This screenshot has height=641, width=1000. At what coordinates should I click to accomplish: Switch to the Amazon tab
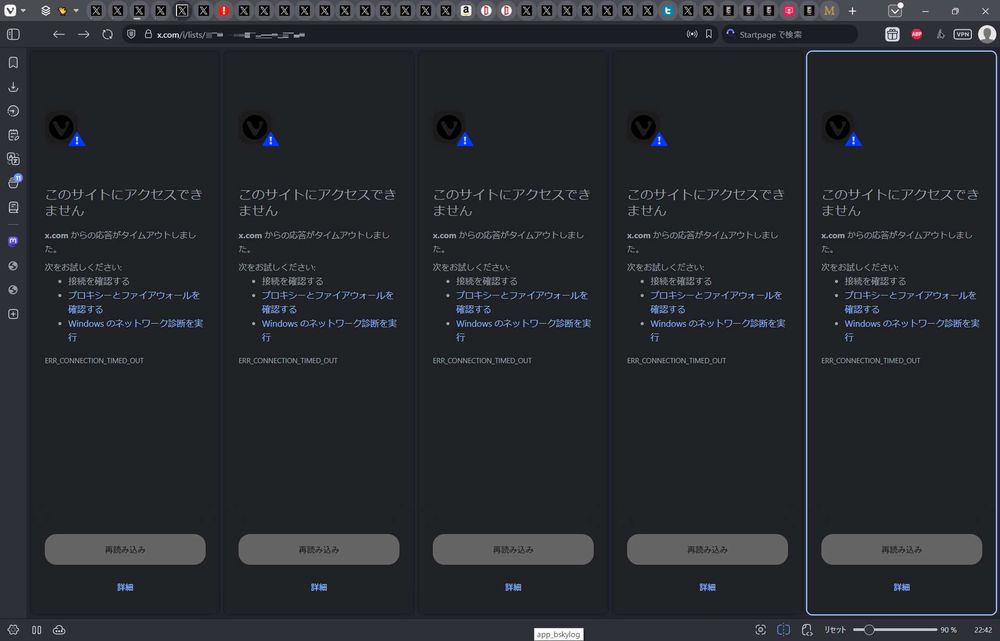point(466,11)
